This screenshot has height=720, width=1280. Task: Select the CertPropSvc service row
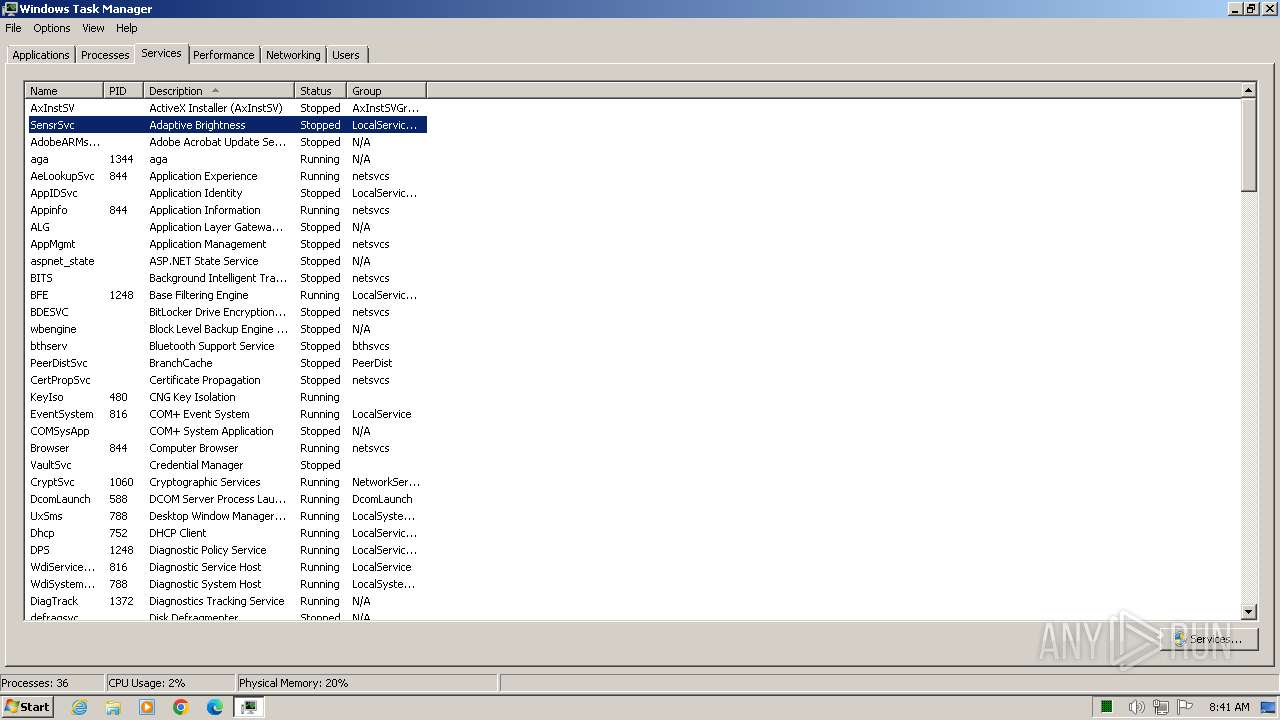click(227, 380)
